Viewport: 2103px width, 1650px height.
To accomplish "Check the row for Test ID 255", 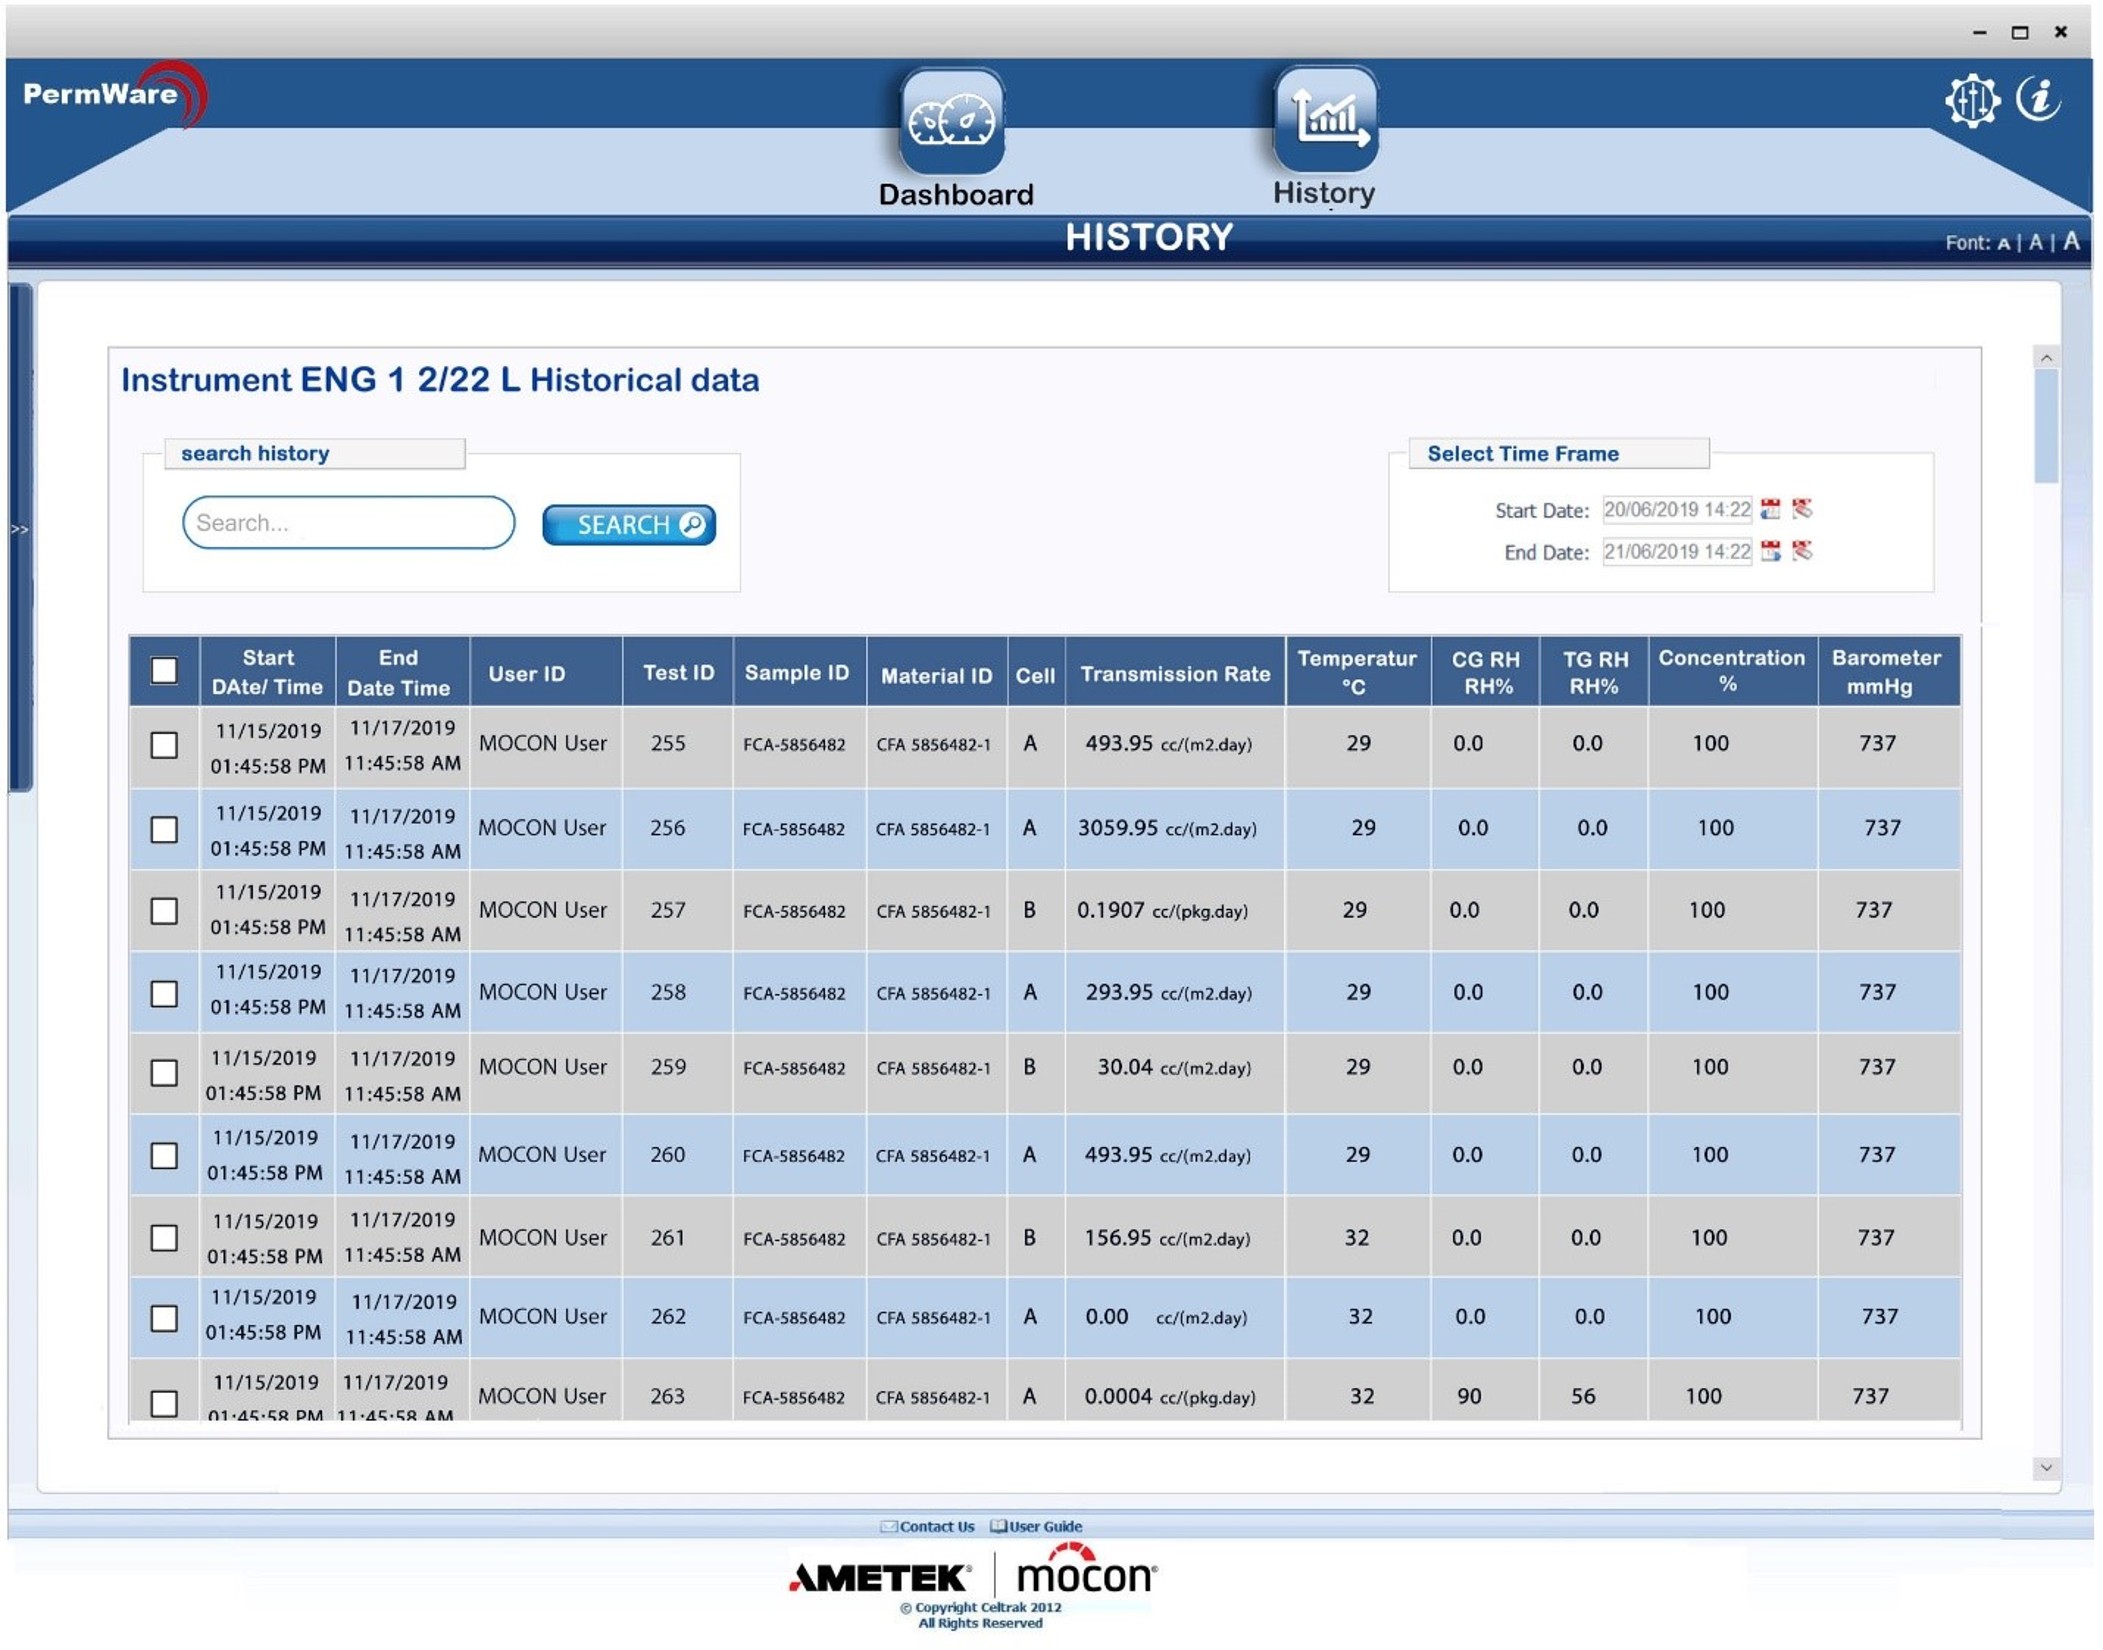I will tap(164, 745).
